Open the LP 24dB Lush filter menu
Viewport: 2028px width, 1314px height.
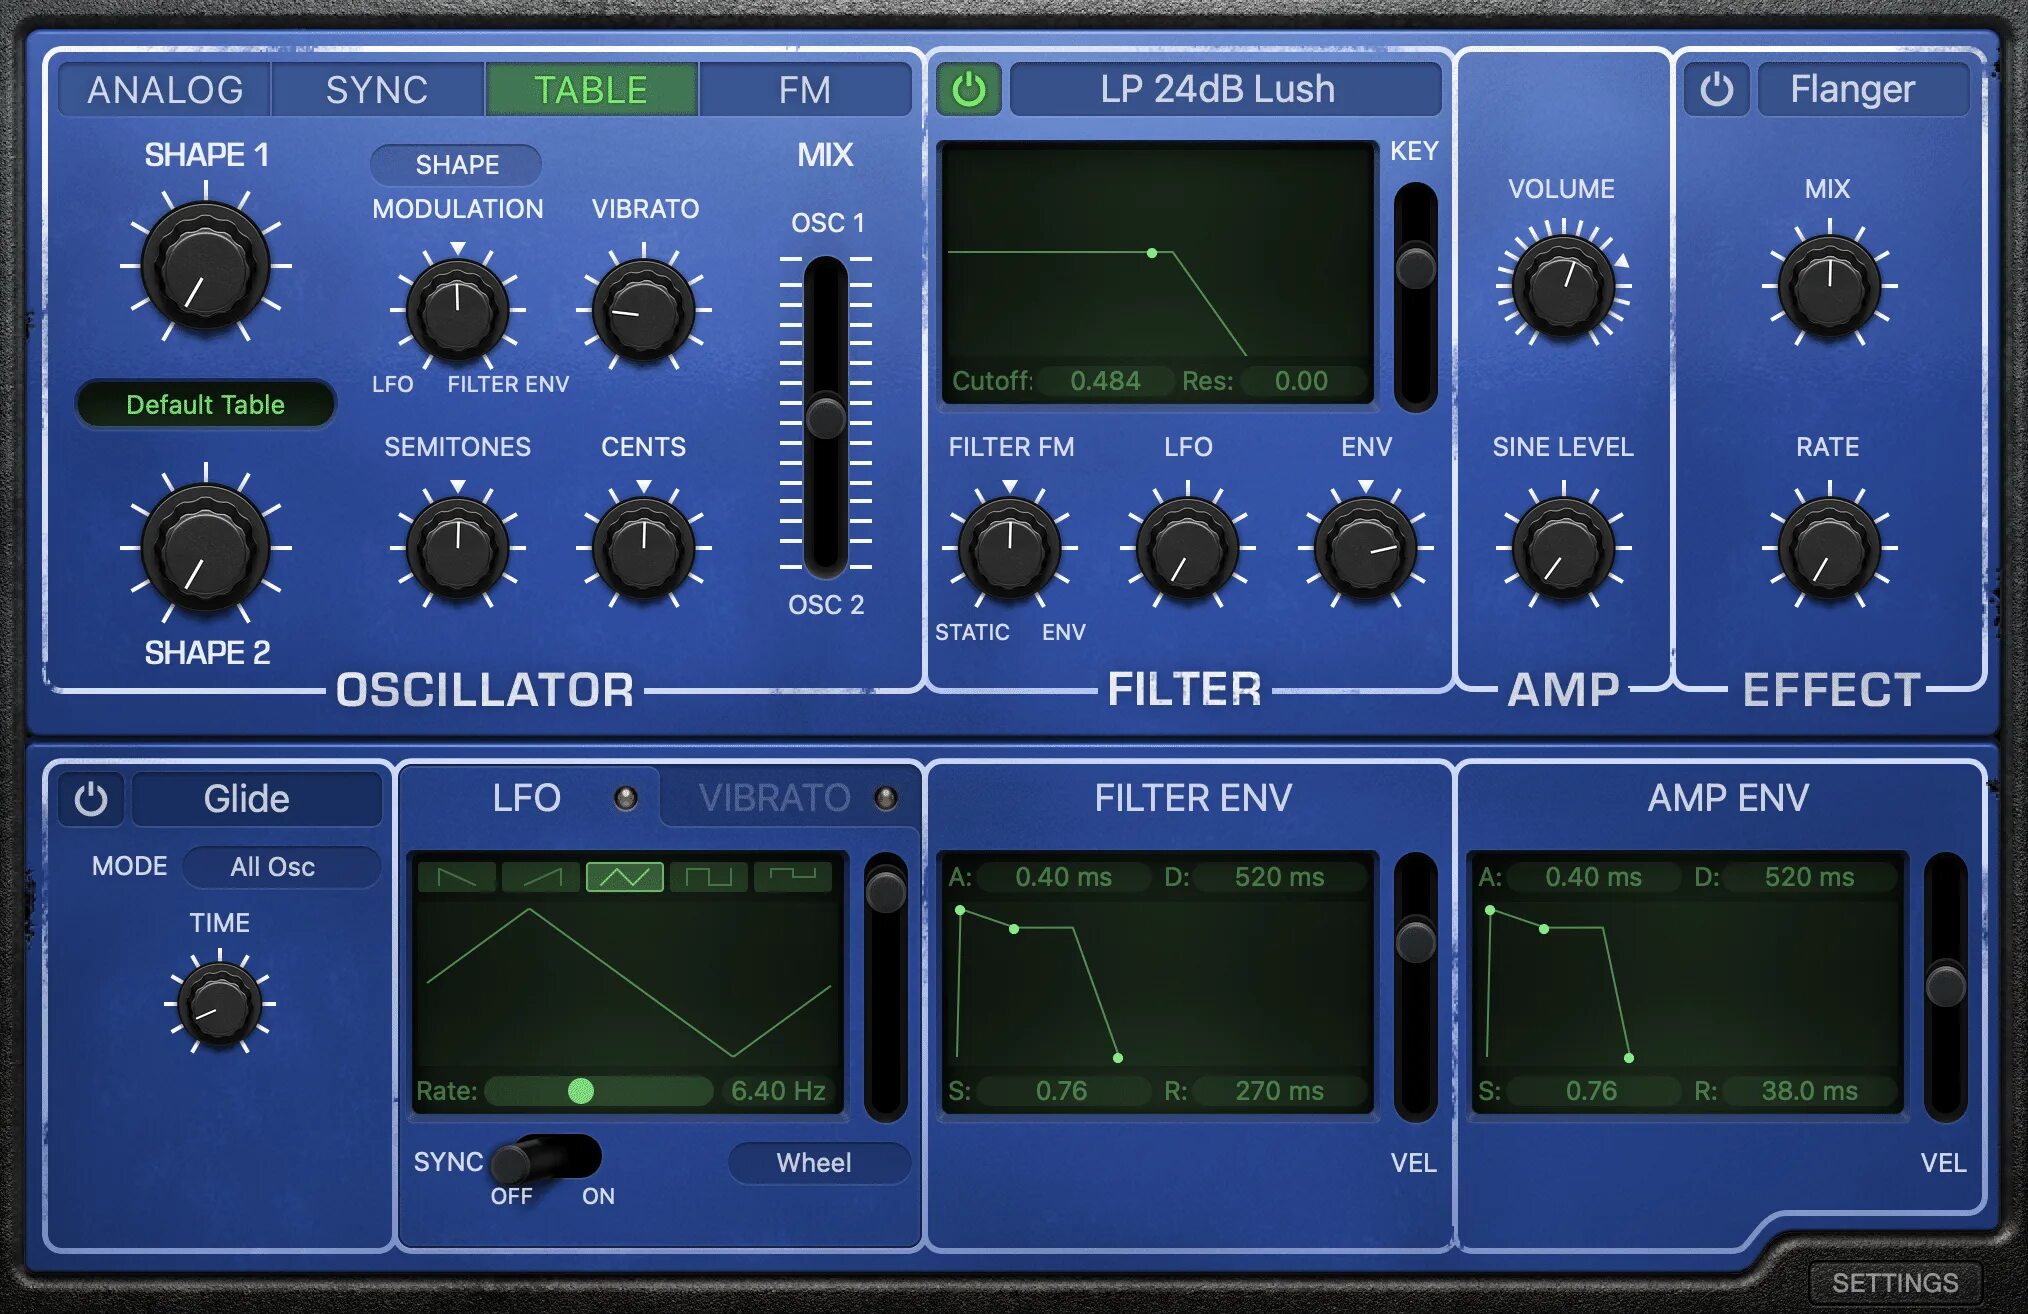(1224, 90)
